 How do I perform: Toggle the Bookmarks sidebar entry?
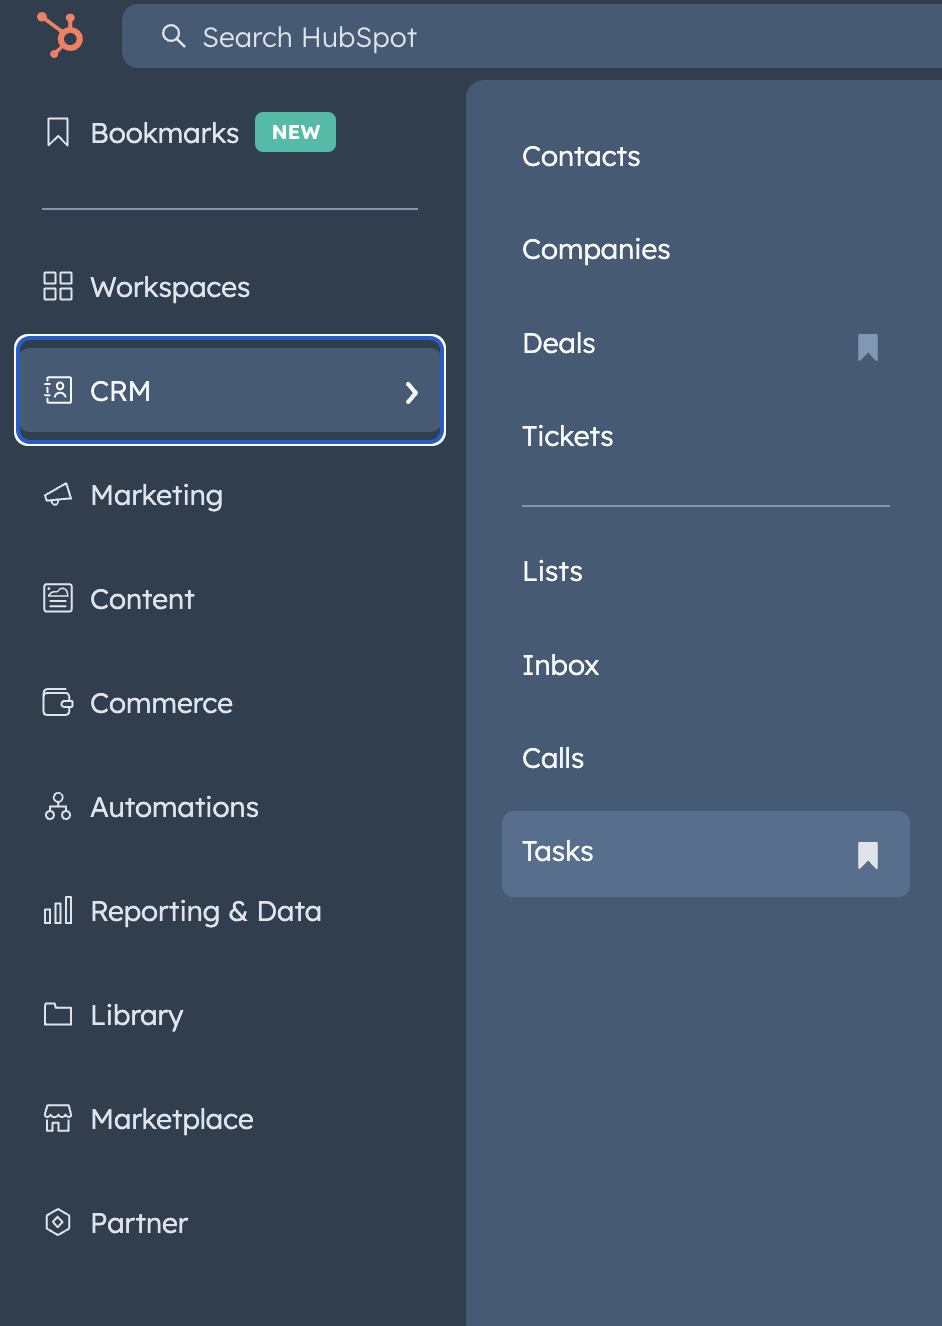[x=164, y=132]
